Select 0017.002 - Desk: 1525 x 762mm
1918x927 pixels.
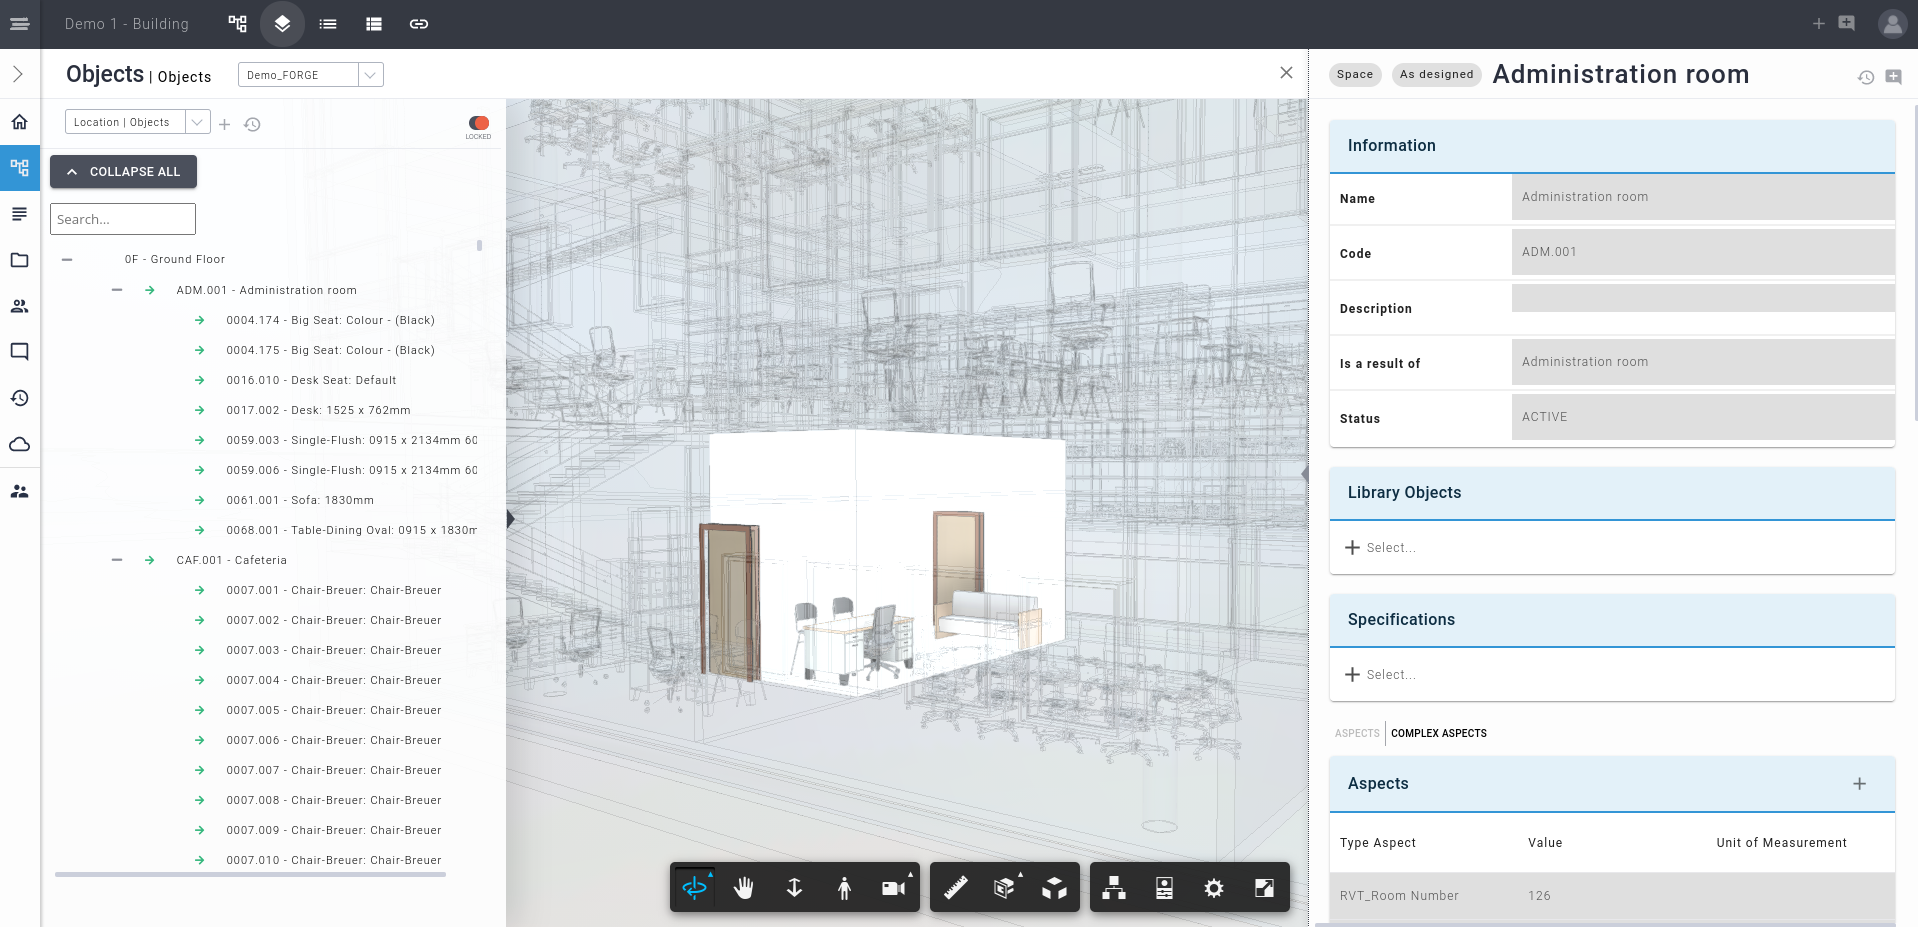[318, 410]
